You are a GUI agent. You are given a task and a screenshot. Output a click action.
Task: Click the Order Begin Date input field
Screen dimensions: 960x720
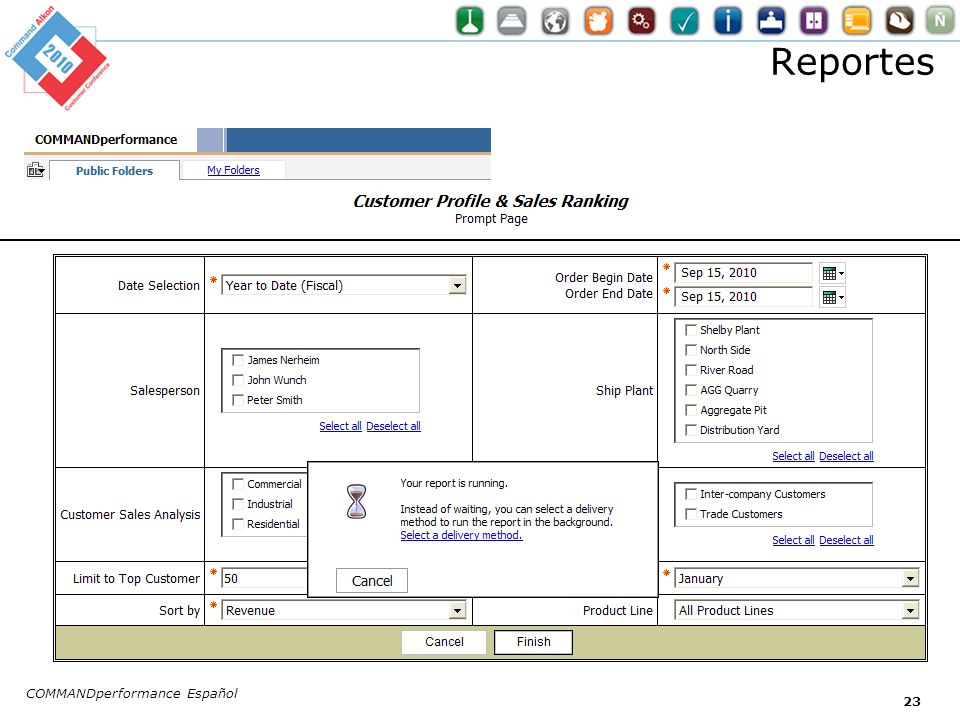pos(744,273)
